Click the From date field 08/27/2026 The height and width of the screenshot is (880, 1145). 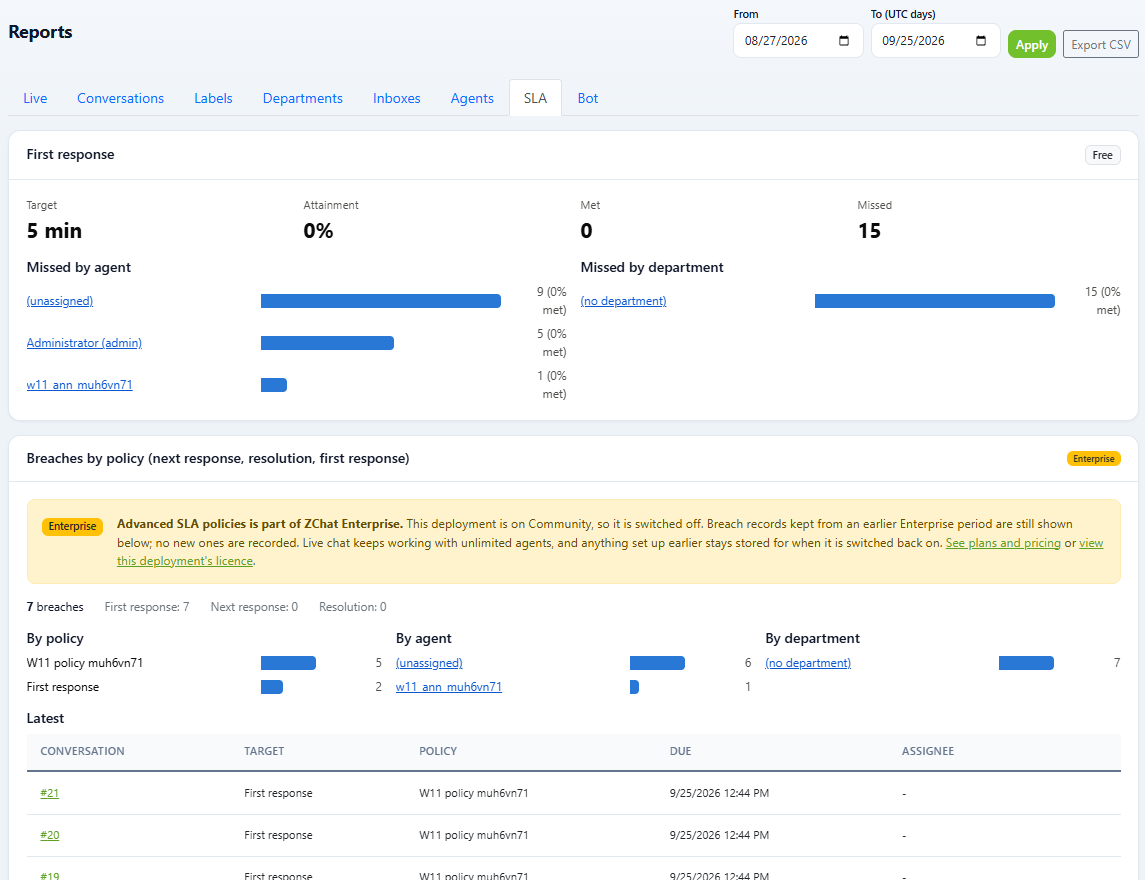point(798,41)
